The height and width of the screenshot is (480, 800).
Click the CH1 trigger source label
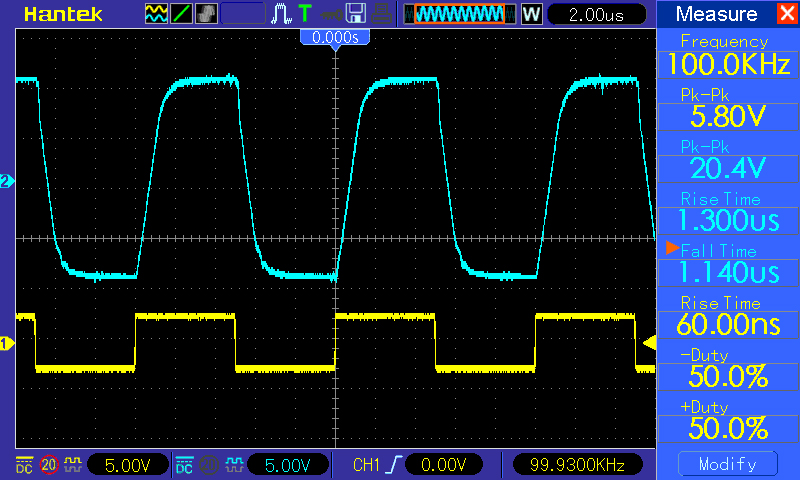(x=366, y=465)
